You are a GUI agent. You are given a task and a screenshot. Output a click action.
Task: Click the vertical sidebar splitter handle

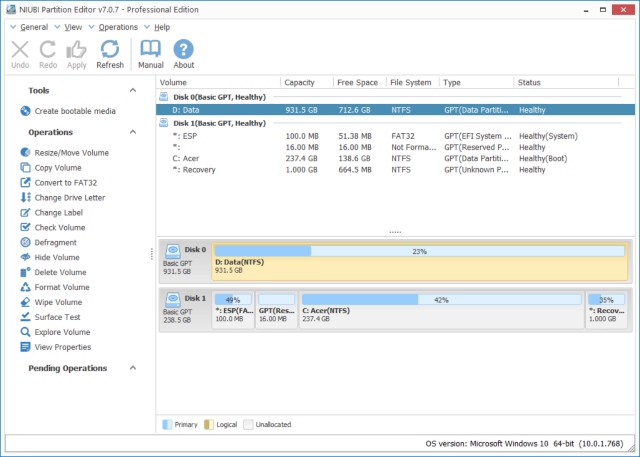click(x=152, y=254)
